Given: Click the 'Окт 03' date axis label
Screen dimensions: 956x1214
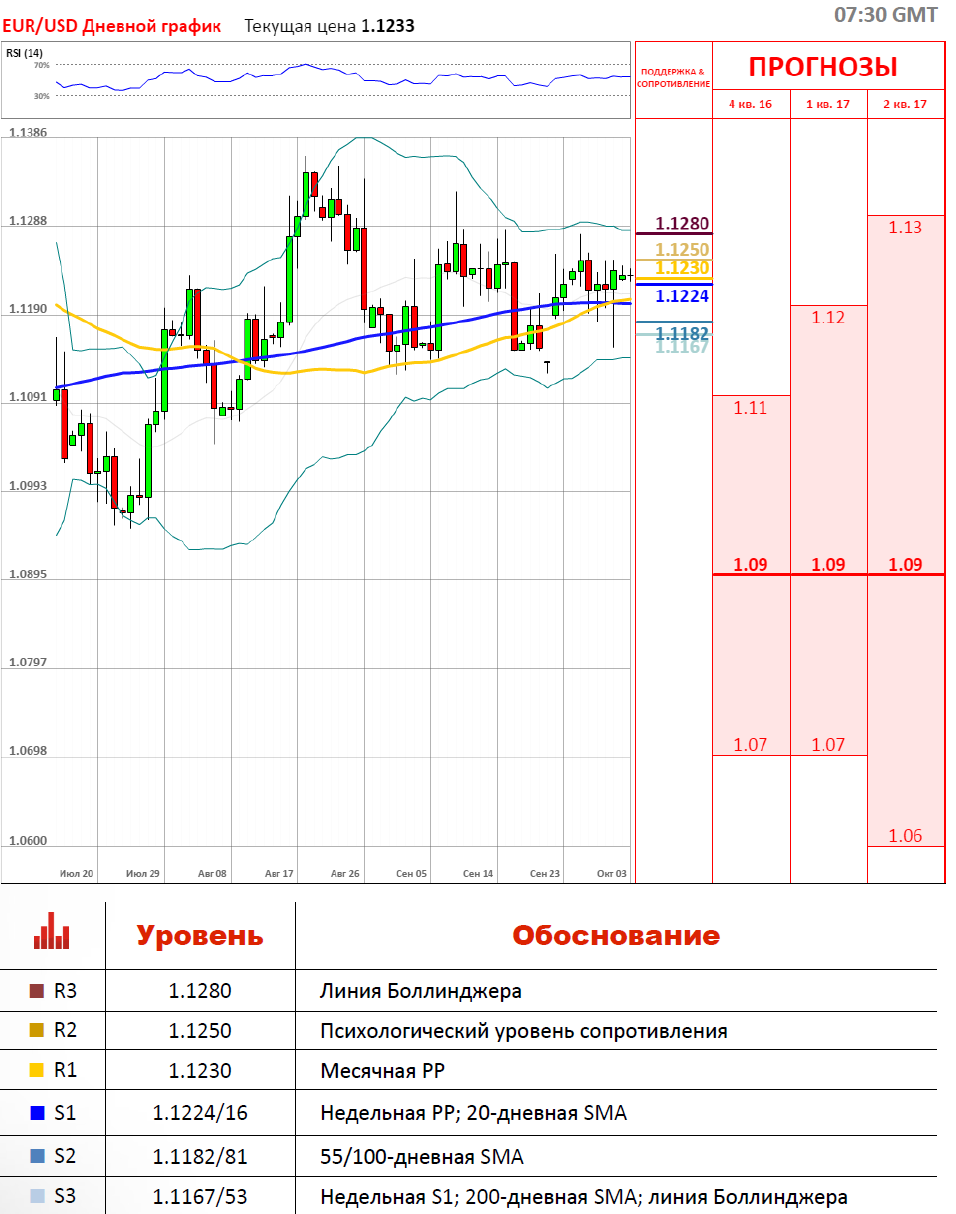Looking at the screenshot, I should (x=611, y=873).
